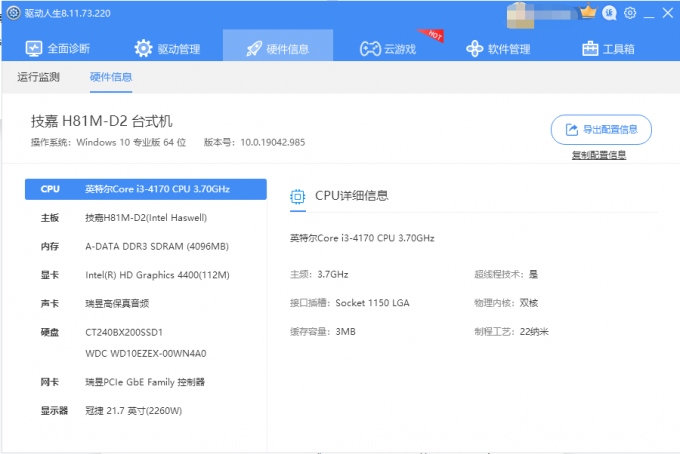Select the 显卡 Intel HD Graphics row
Image resolution: width=680 pixels, height=454 pixels.
pyautogui.click(x=145, y=275)
